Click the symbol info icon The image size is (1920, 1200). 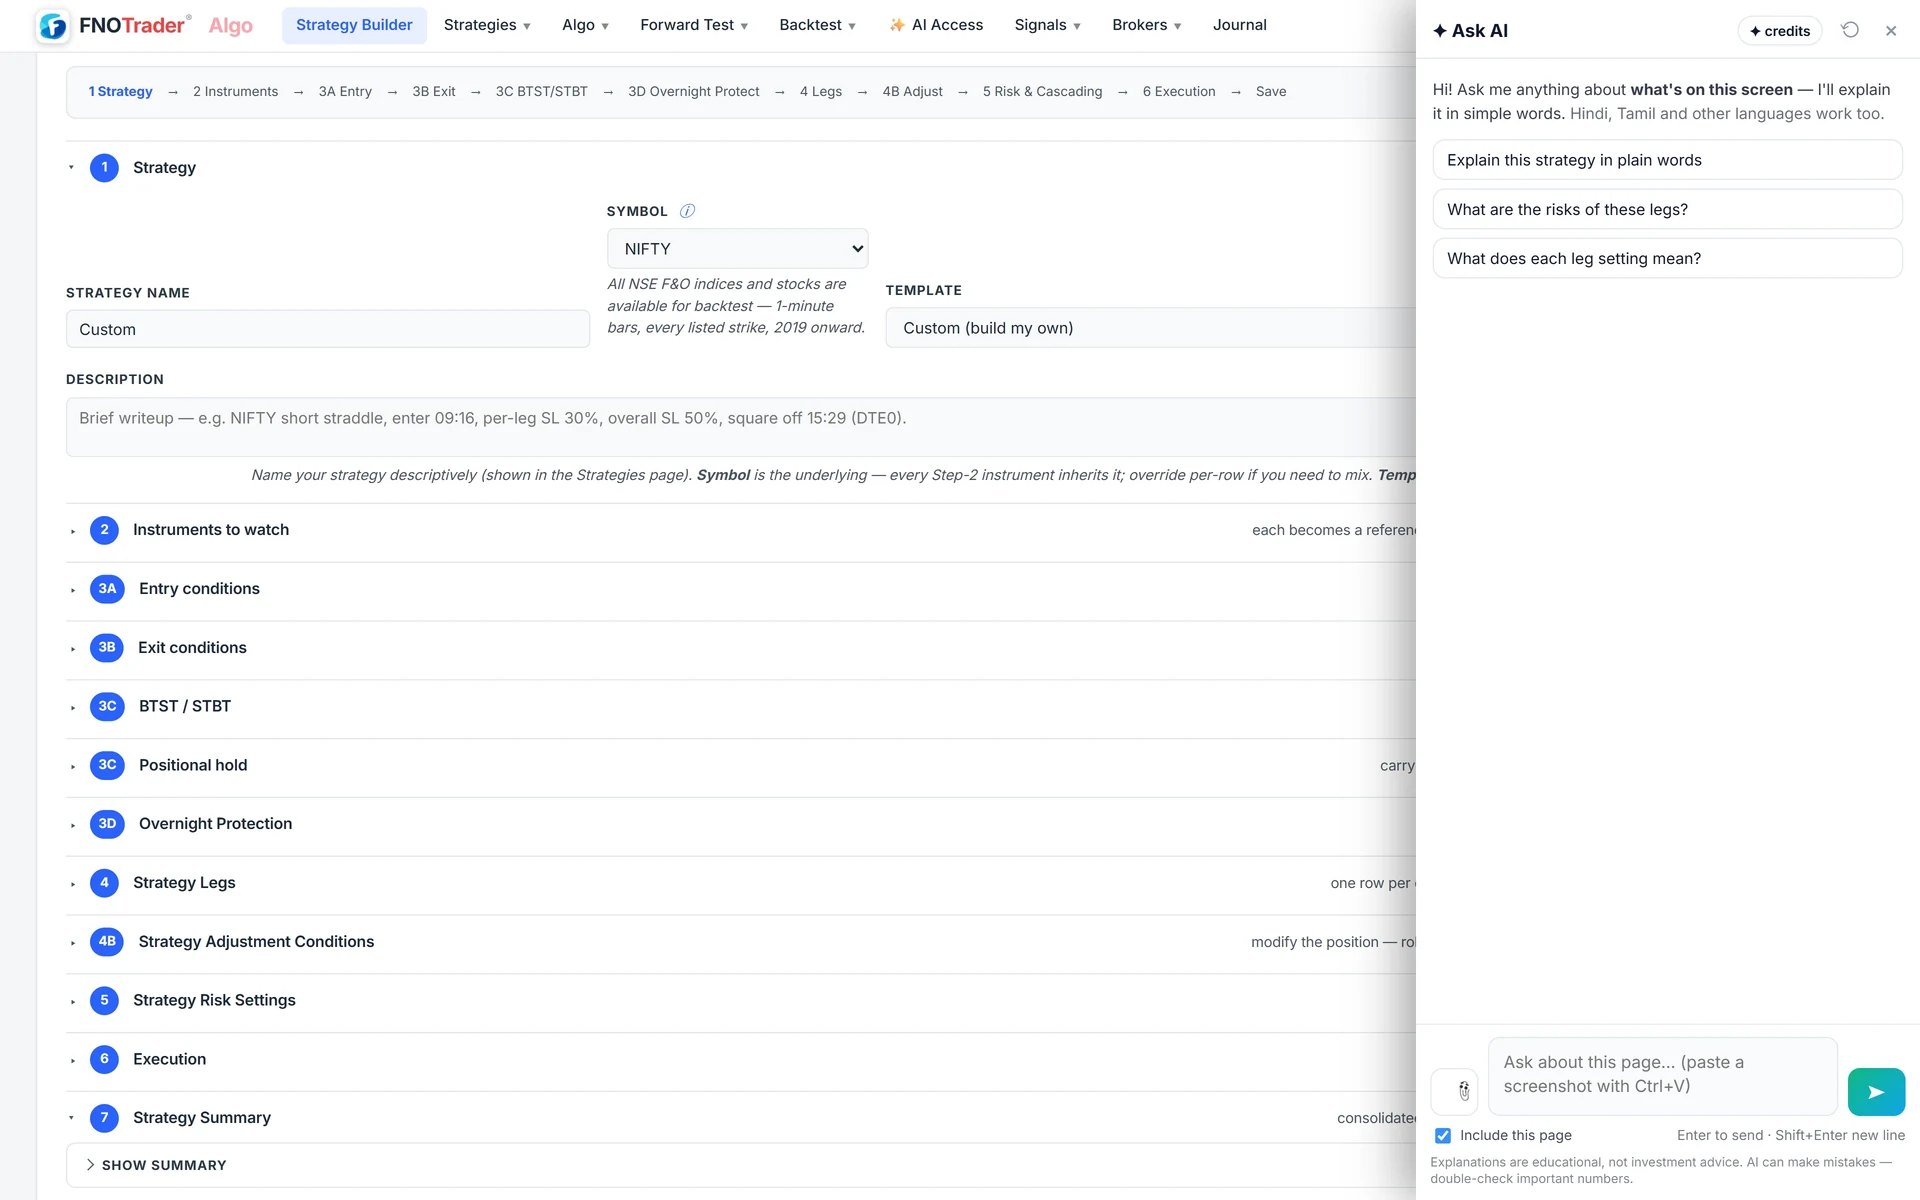[687, 211]
